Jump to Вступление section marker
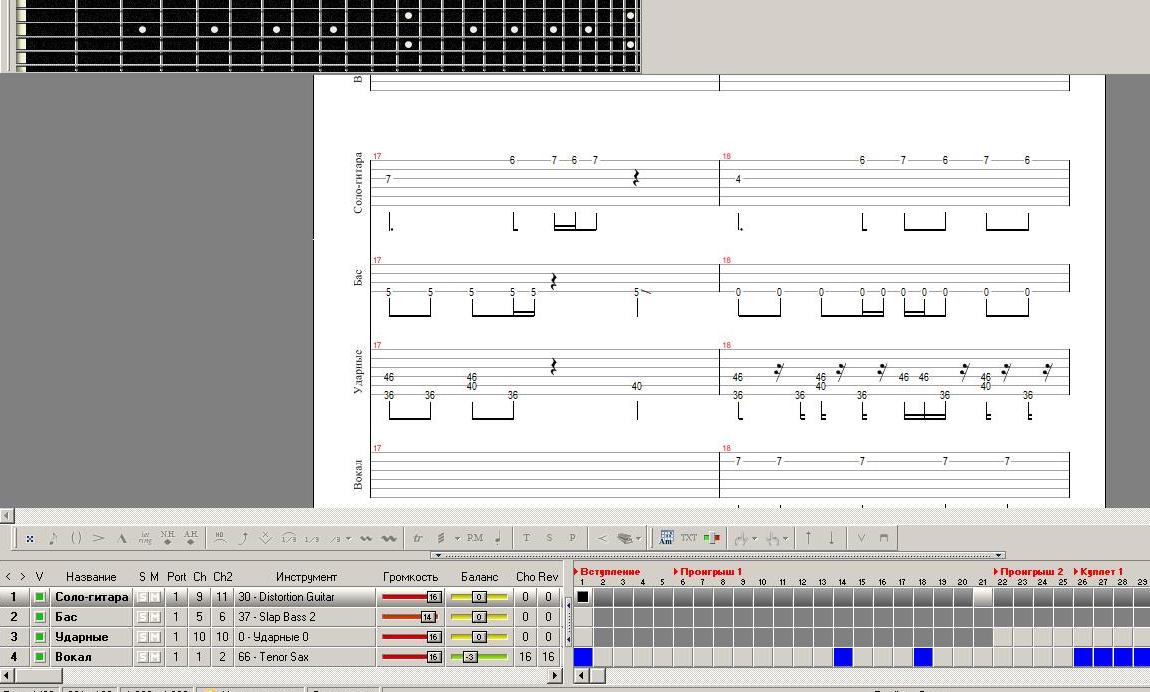Viewport: 1150px width, 692px height. (x=607, y=571)
